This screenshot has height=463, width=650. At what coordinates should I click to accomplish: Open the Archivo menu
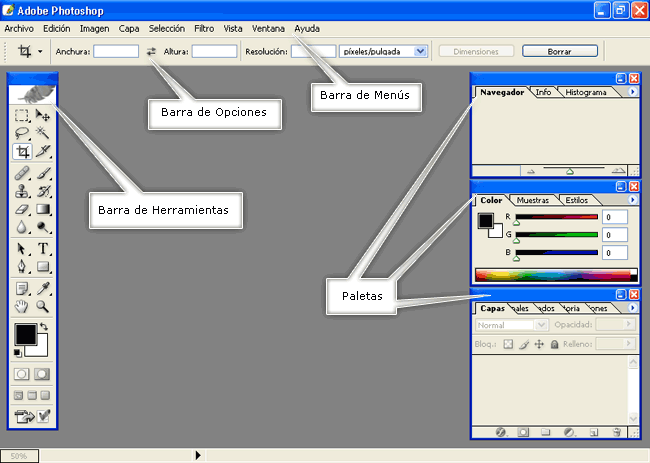[x=19, y=29]
